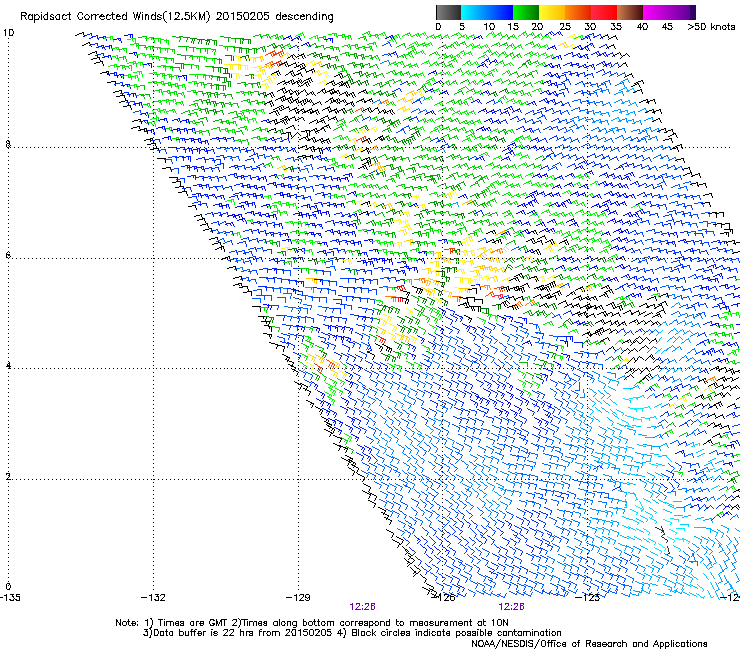Click the chart title 'Rapidscat Corrected Winds(12.5KM)'

(x=115, y=17)
